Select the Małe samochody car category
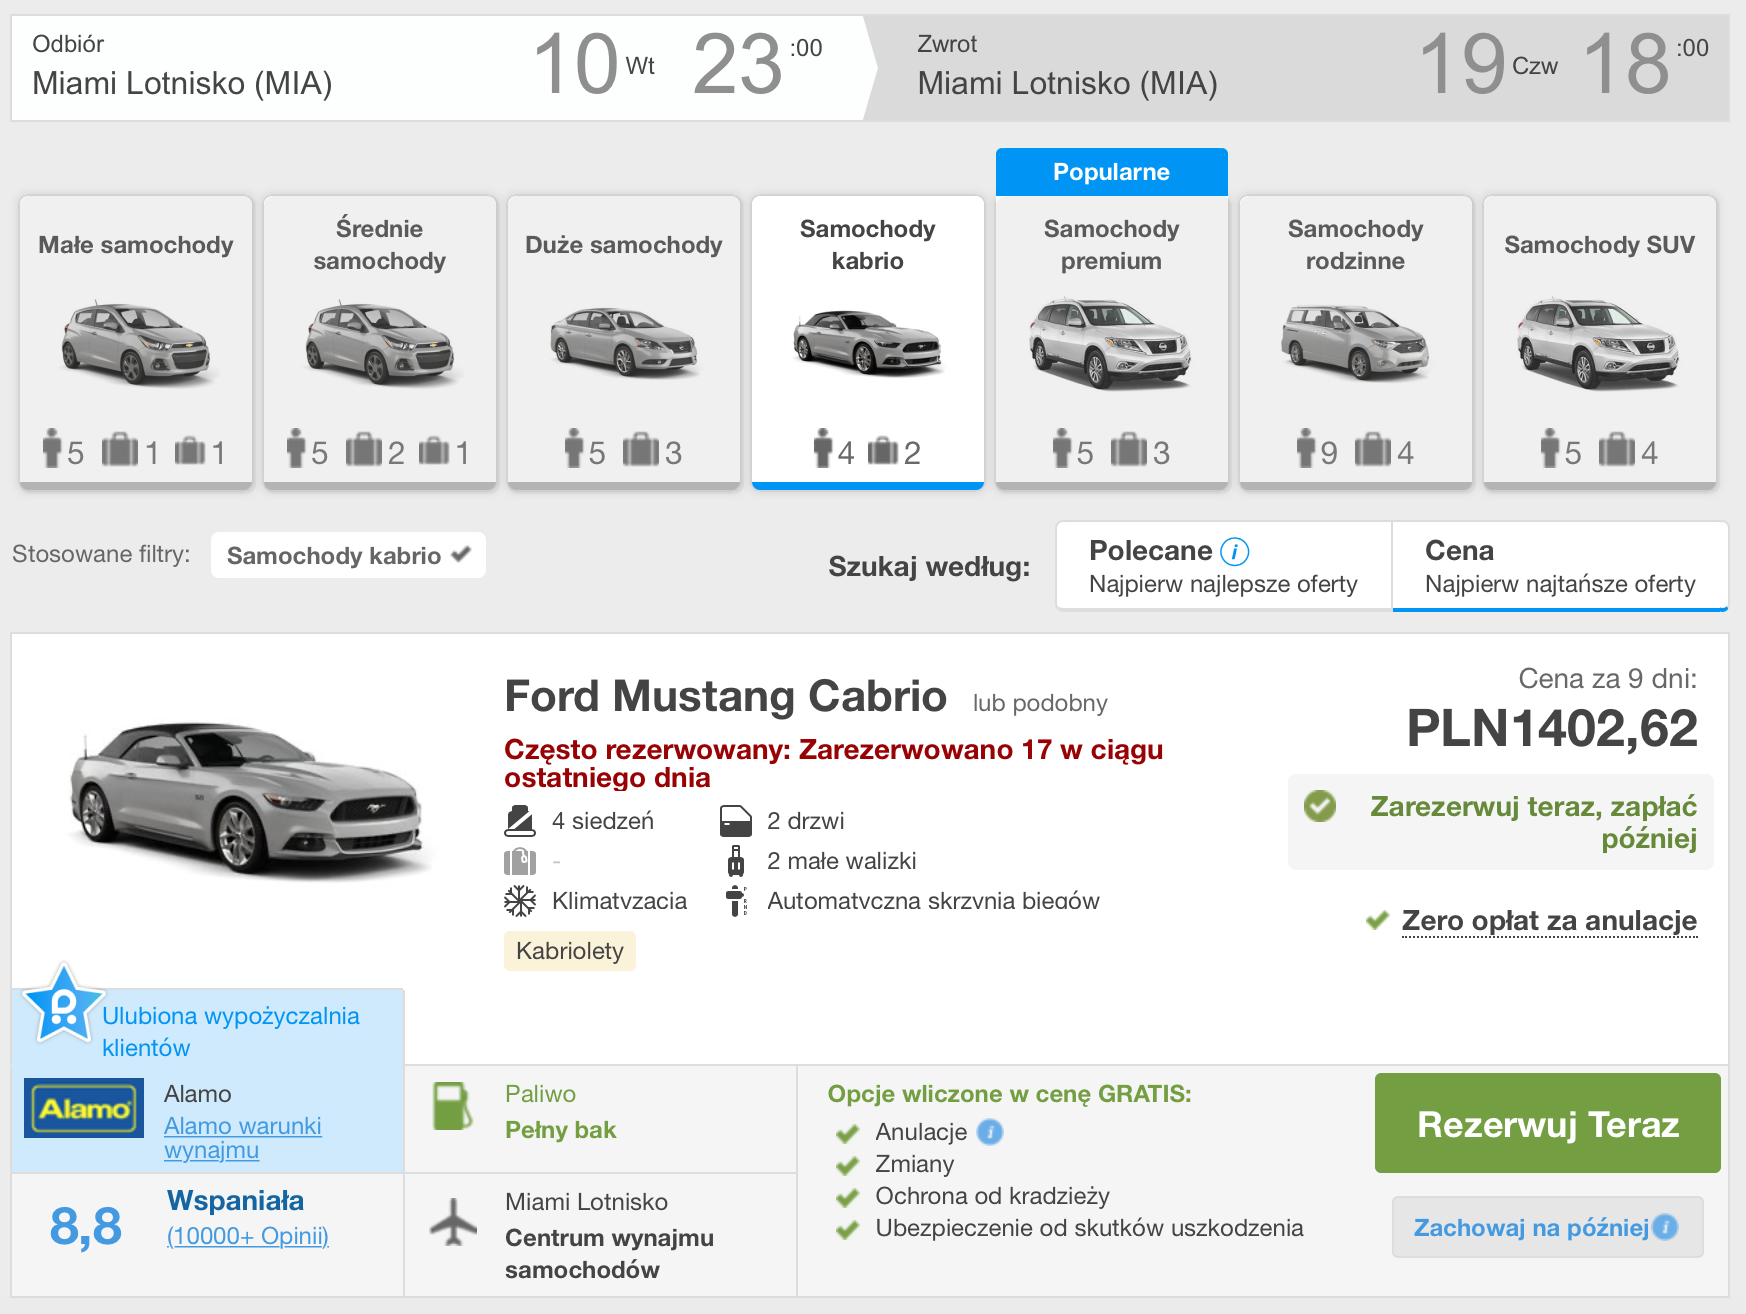 [136, 341]
